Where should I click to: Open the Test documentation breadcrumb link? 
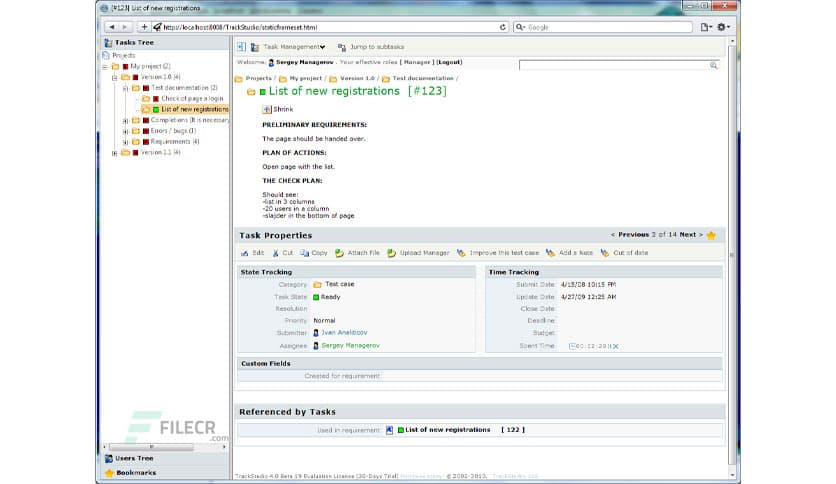click(423, 78)
